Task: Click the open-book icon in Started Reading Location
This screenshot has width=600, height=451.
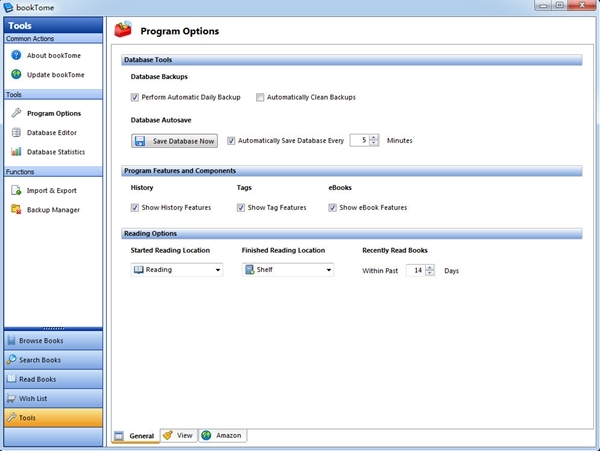Action: click(x=139, y=270)
